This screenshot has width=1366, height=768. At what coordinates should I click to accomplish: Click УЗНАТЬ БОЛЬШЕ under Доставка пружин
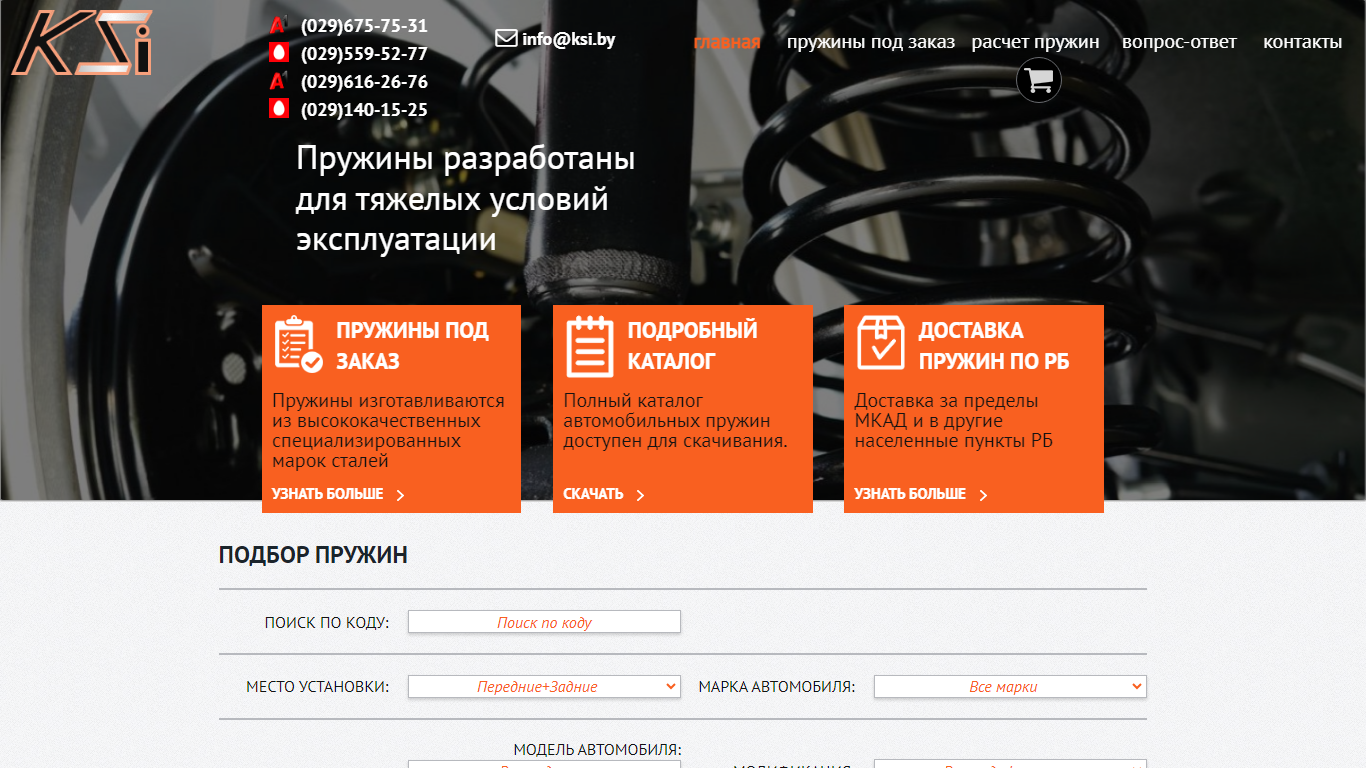click(910, 494)
